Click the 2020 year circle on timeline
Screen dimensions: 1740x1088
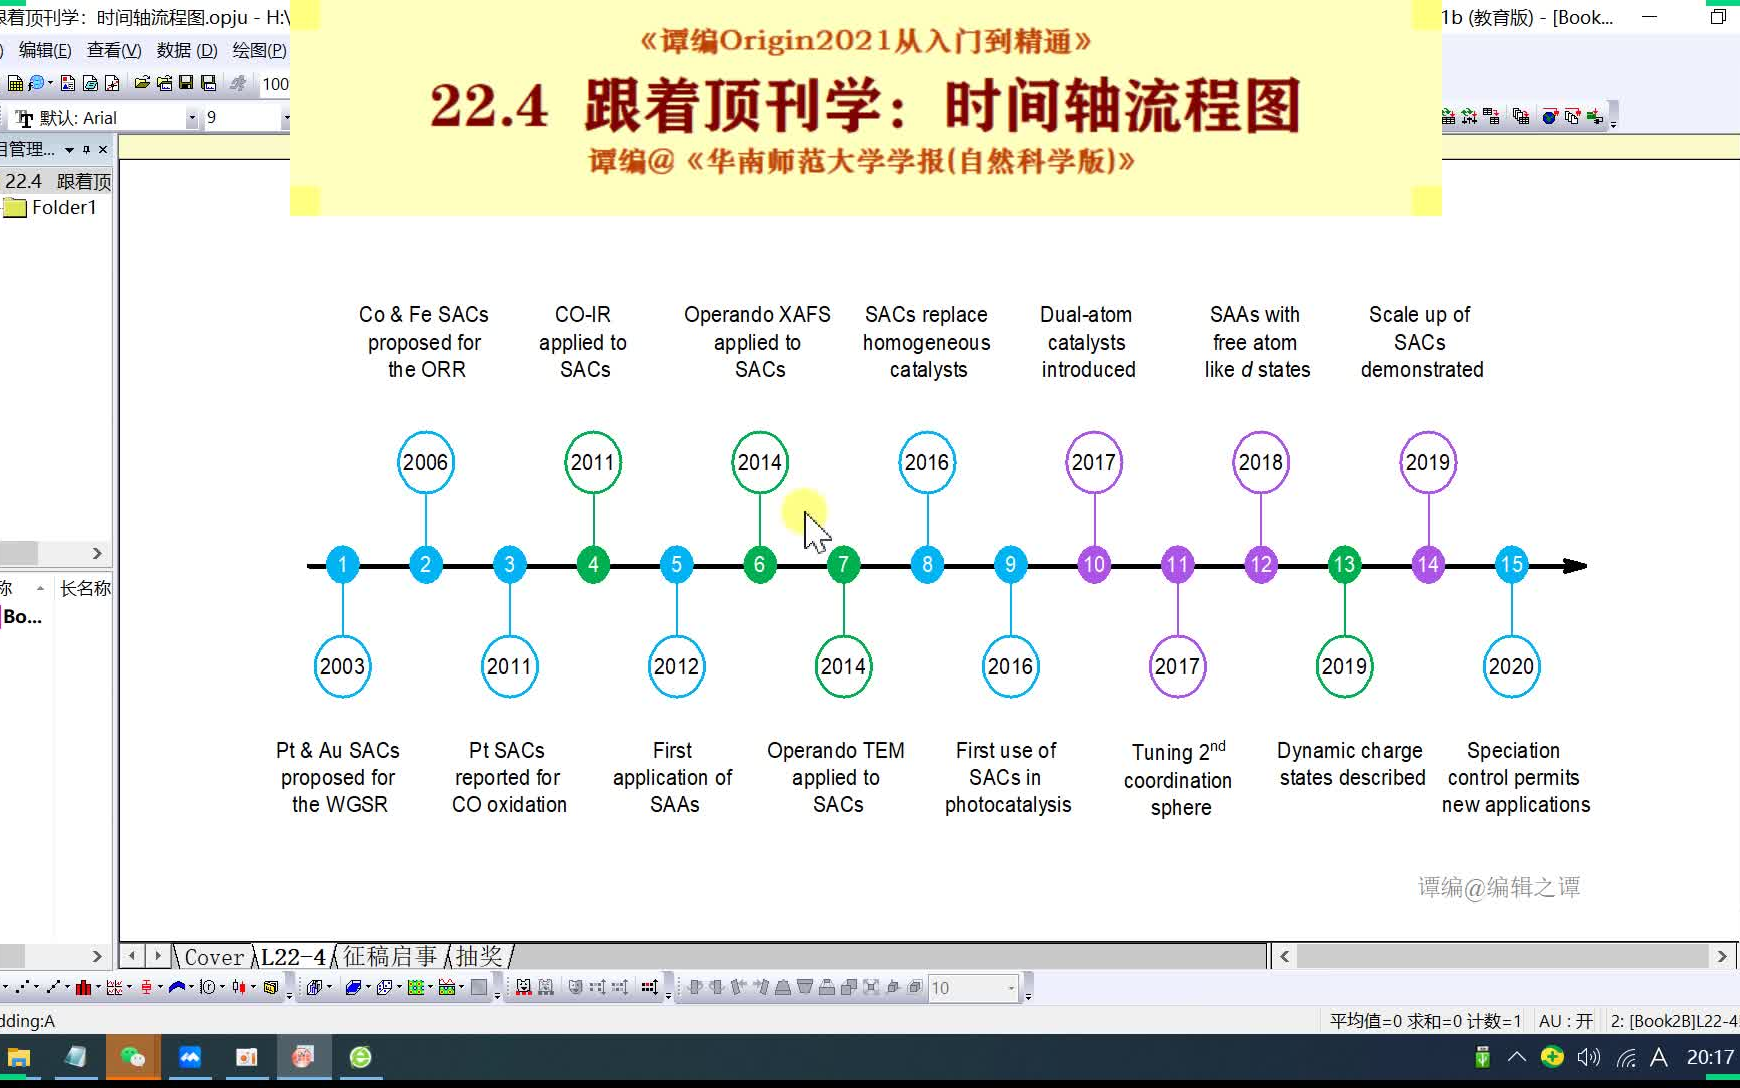tap(1511, 666)
